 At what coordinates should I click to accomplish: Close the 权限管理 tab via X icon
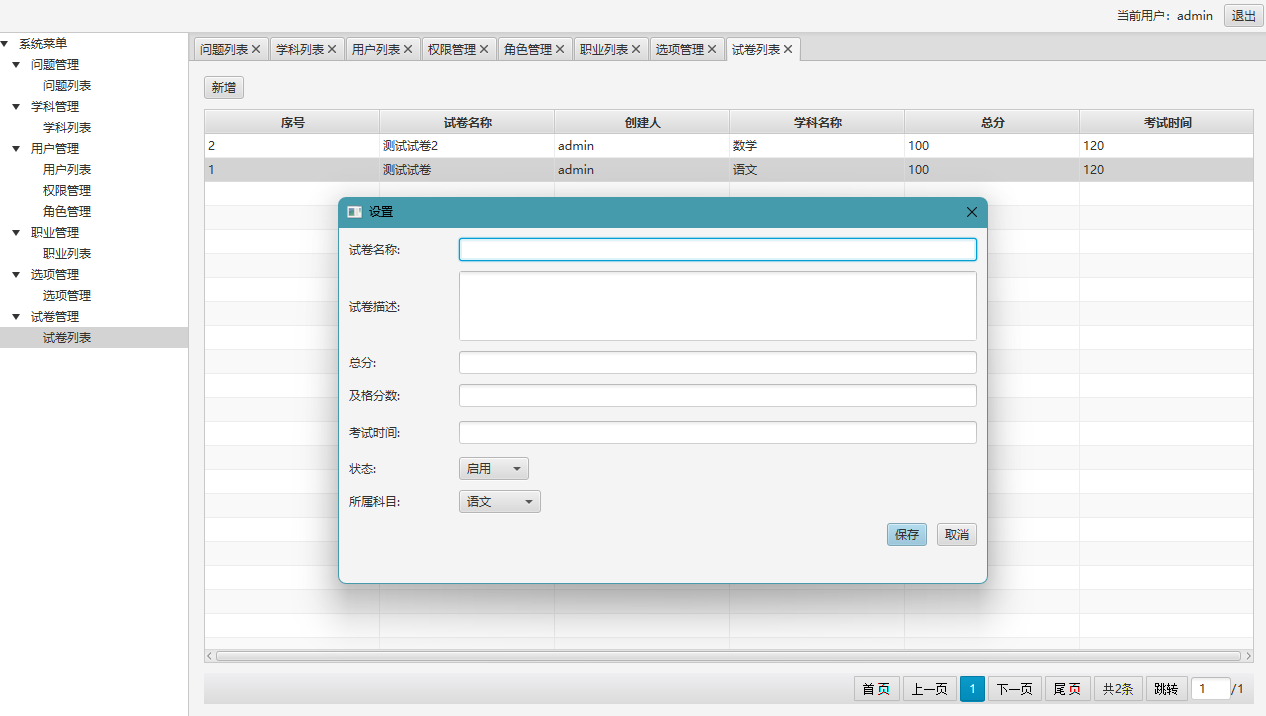tap(484, 49)
